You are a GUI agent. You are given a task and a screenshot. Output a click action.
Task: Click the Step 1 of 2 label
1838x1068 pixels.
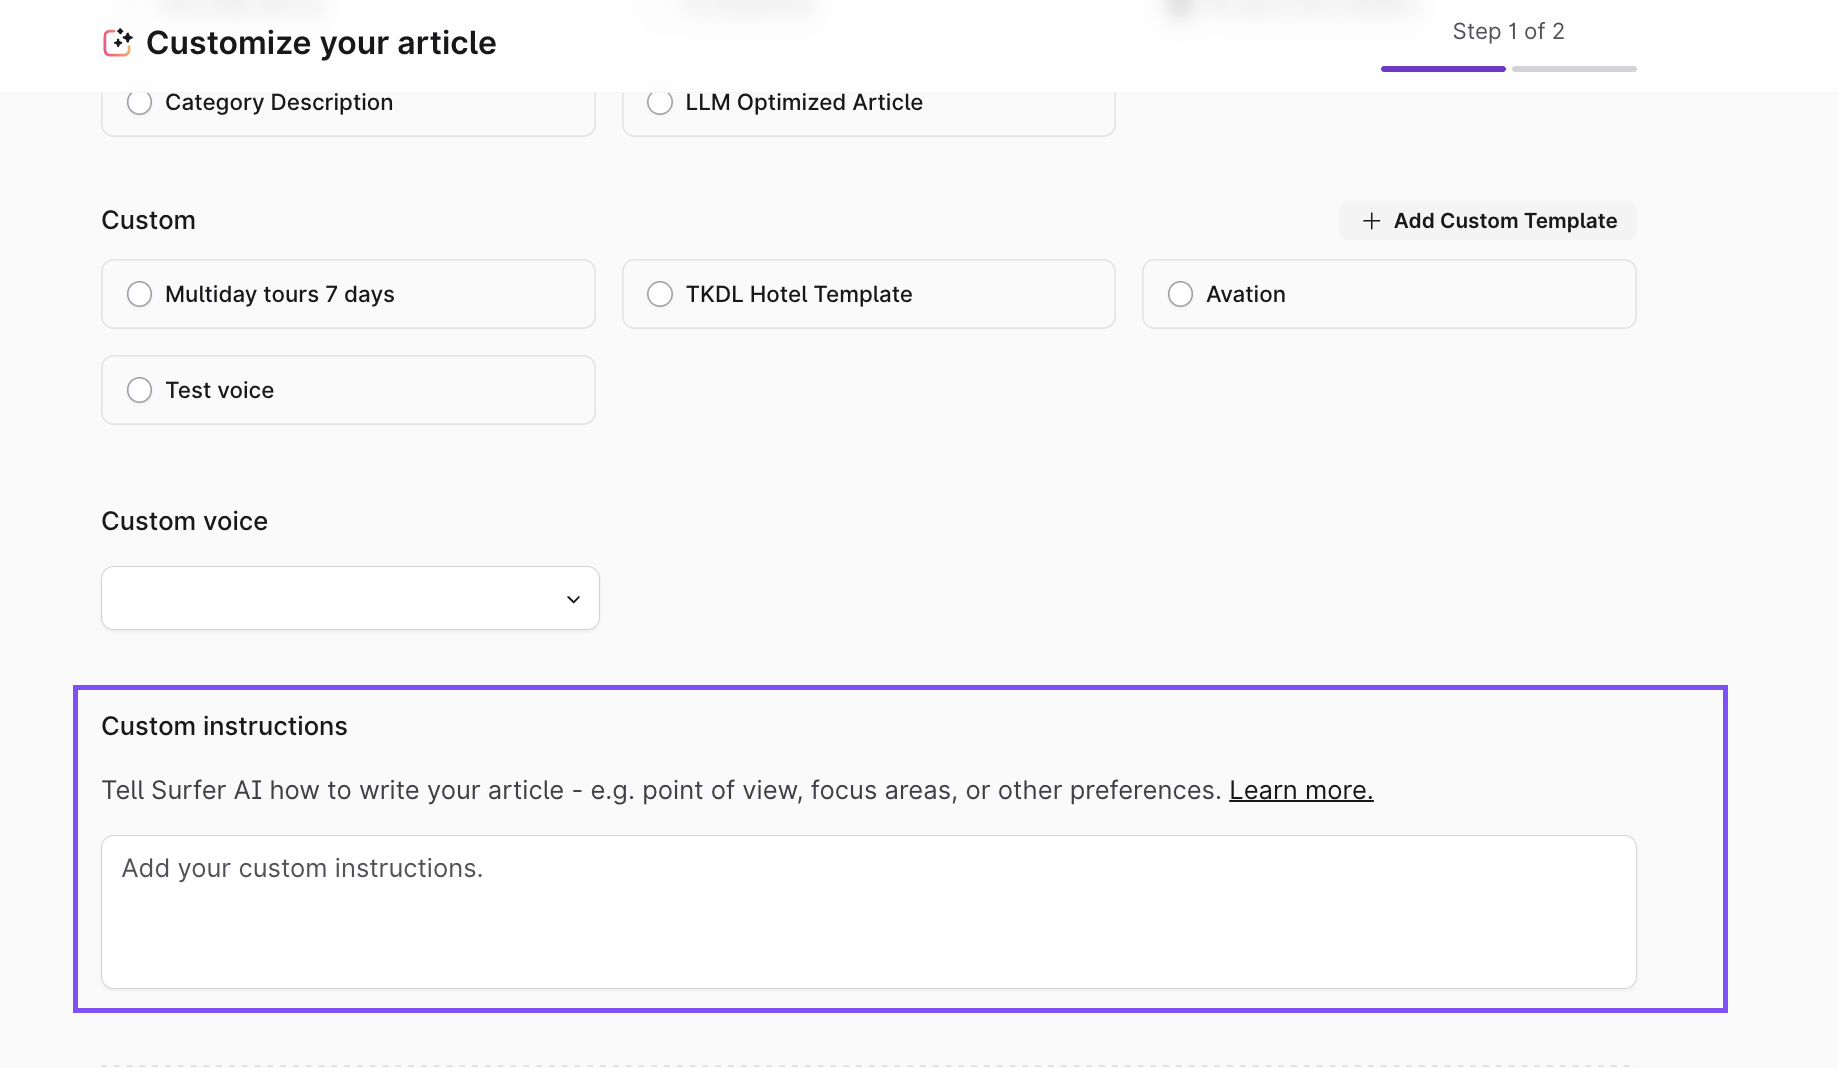[1508, 32]
